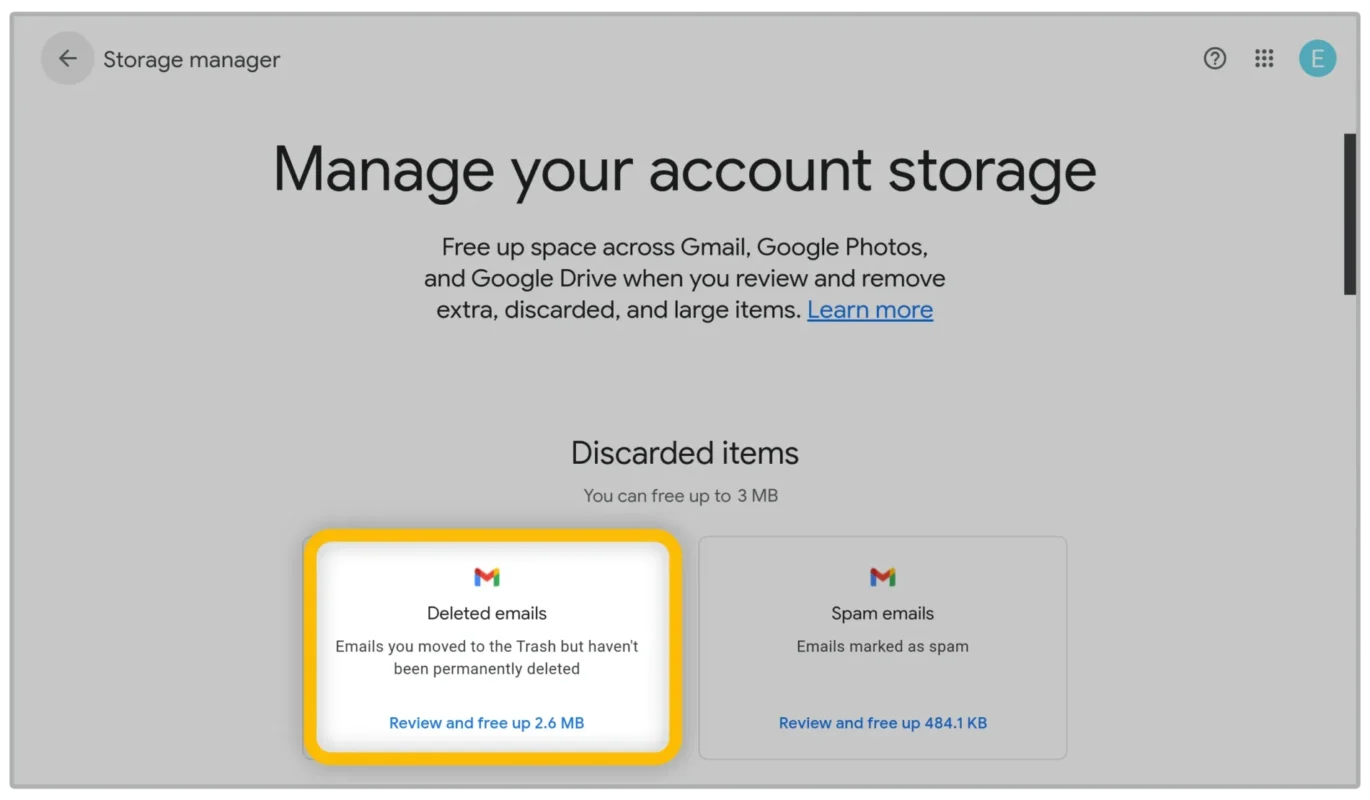Open the Deleted emails review link
The height and width of the screenshot is (800, 1370).
click(x=486, y=722)
